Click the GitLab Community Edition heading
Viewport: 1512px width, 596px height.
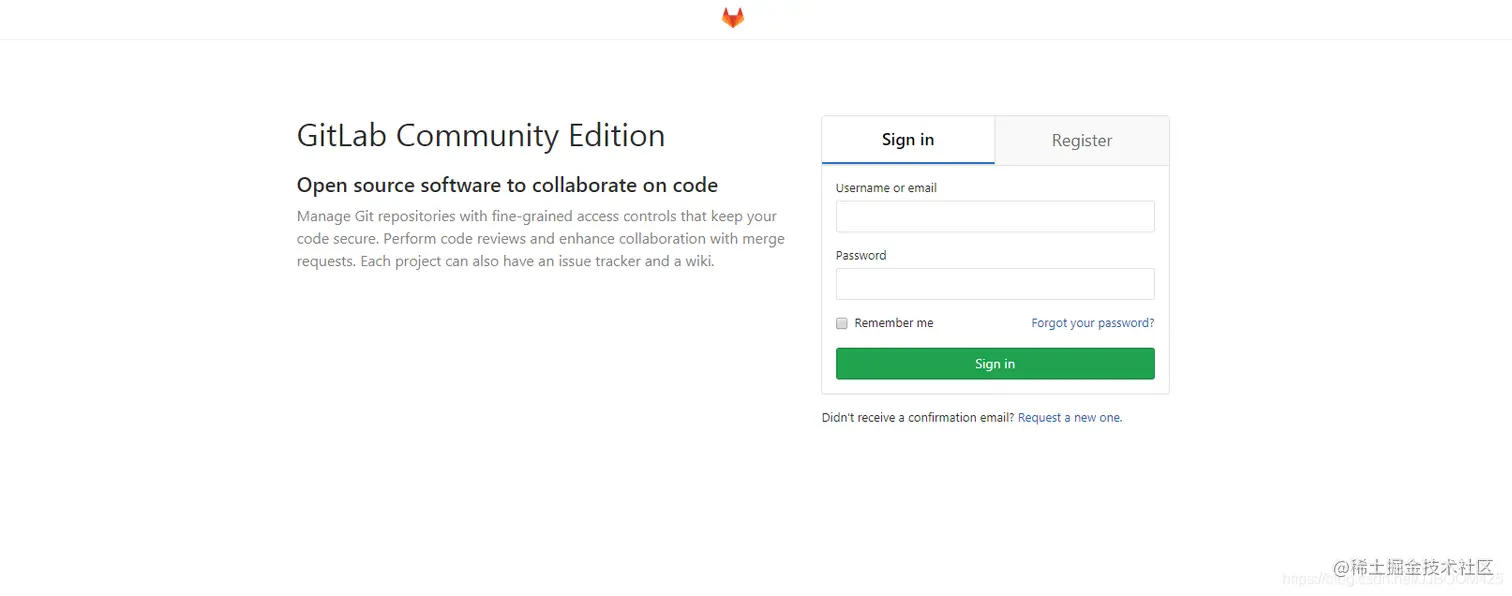tap(481, 135)
